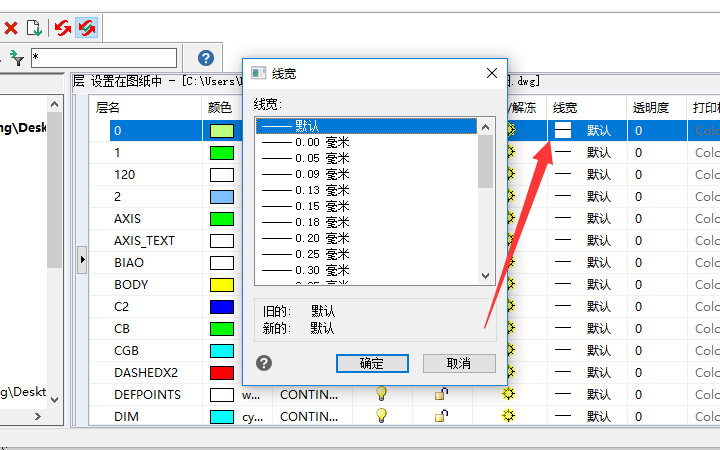Select 默认 in the line width list
Viewport: 720px width, 450px height.
pyautogui.click(x=366, y=126)
